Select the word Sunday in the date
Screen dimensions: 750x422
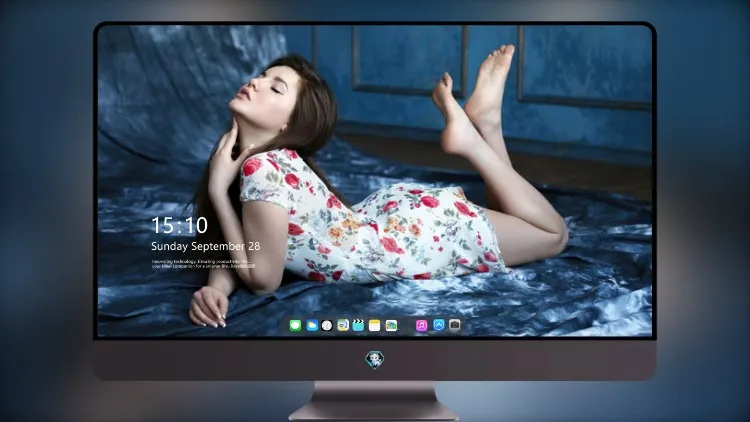169,246
